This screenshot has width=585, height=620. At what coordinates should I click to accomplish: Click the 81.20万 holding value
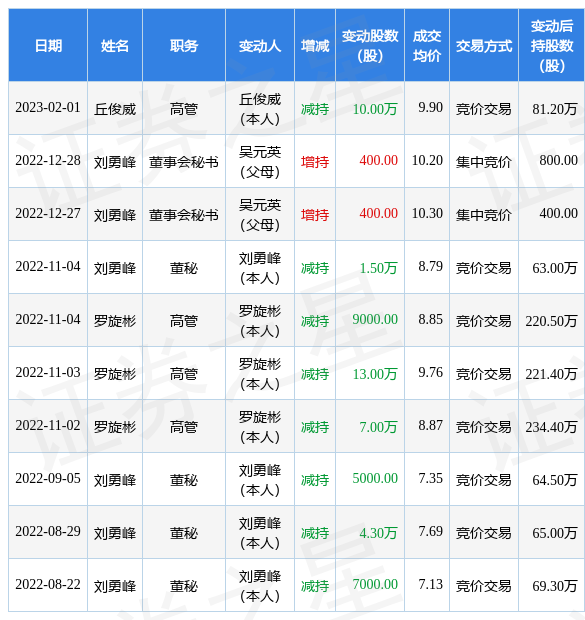click(x=555, y=109)
